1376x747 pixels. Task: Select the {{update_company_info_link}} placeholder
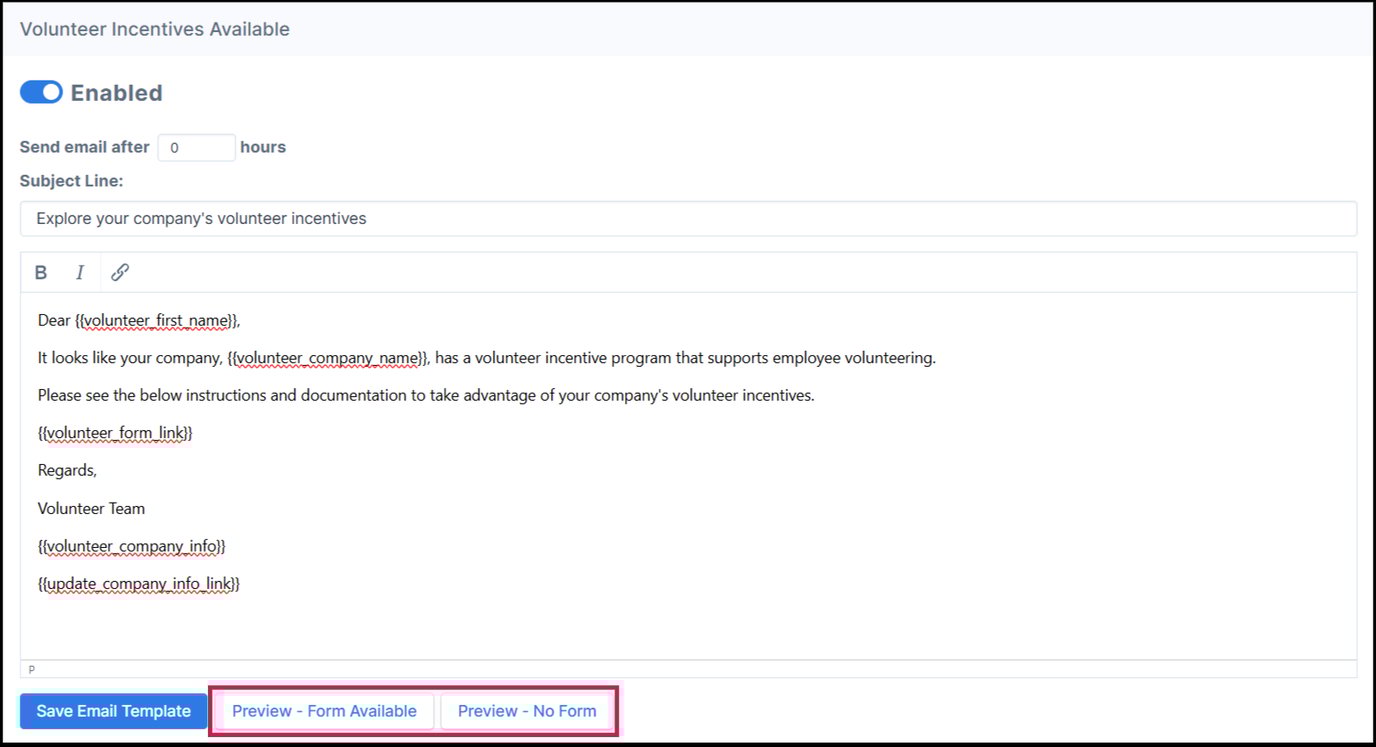[138, 583]
